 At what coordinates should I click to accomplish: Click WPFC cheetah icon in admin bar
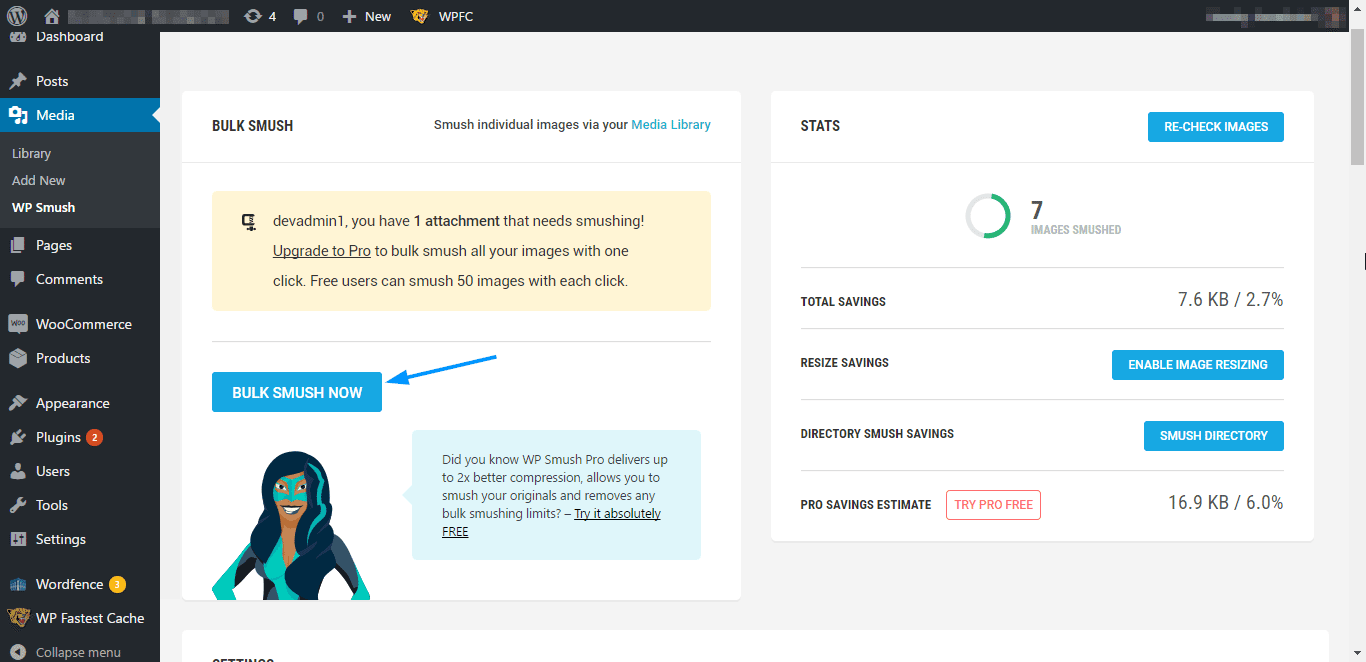[x=420, y=16]
